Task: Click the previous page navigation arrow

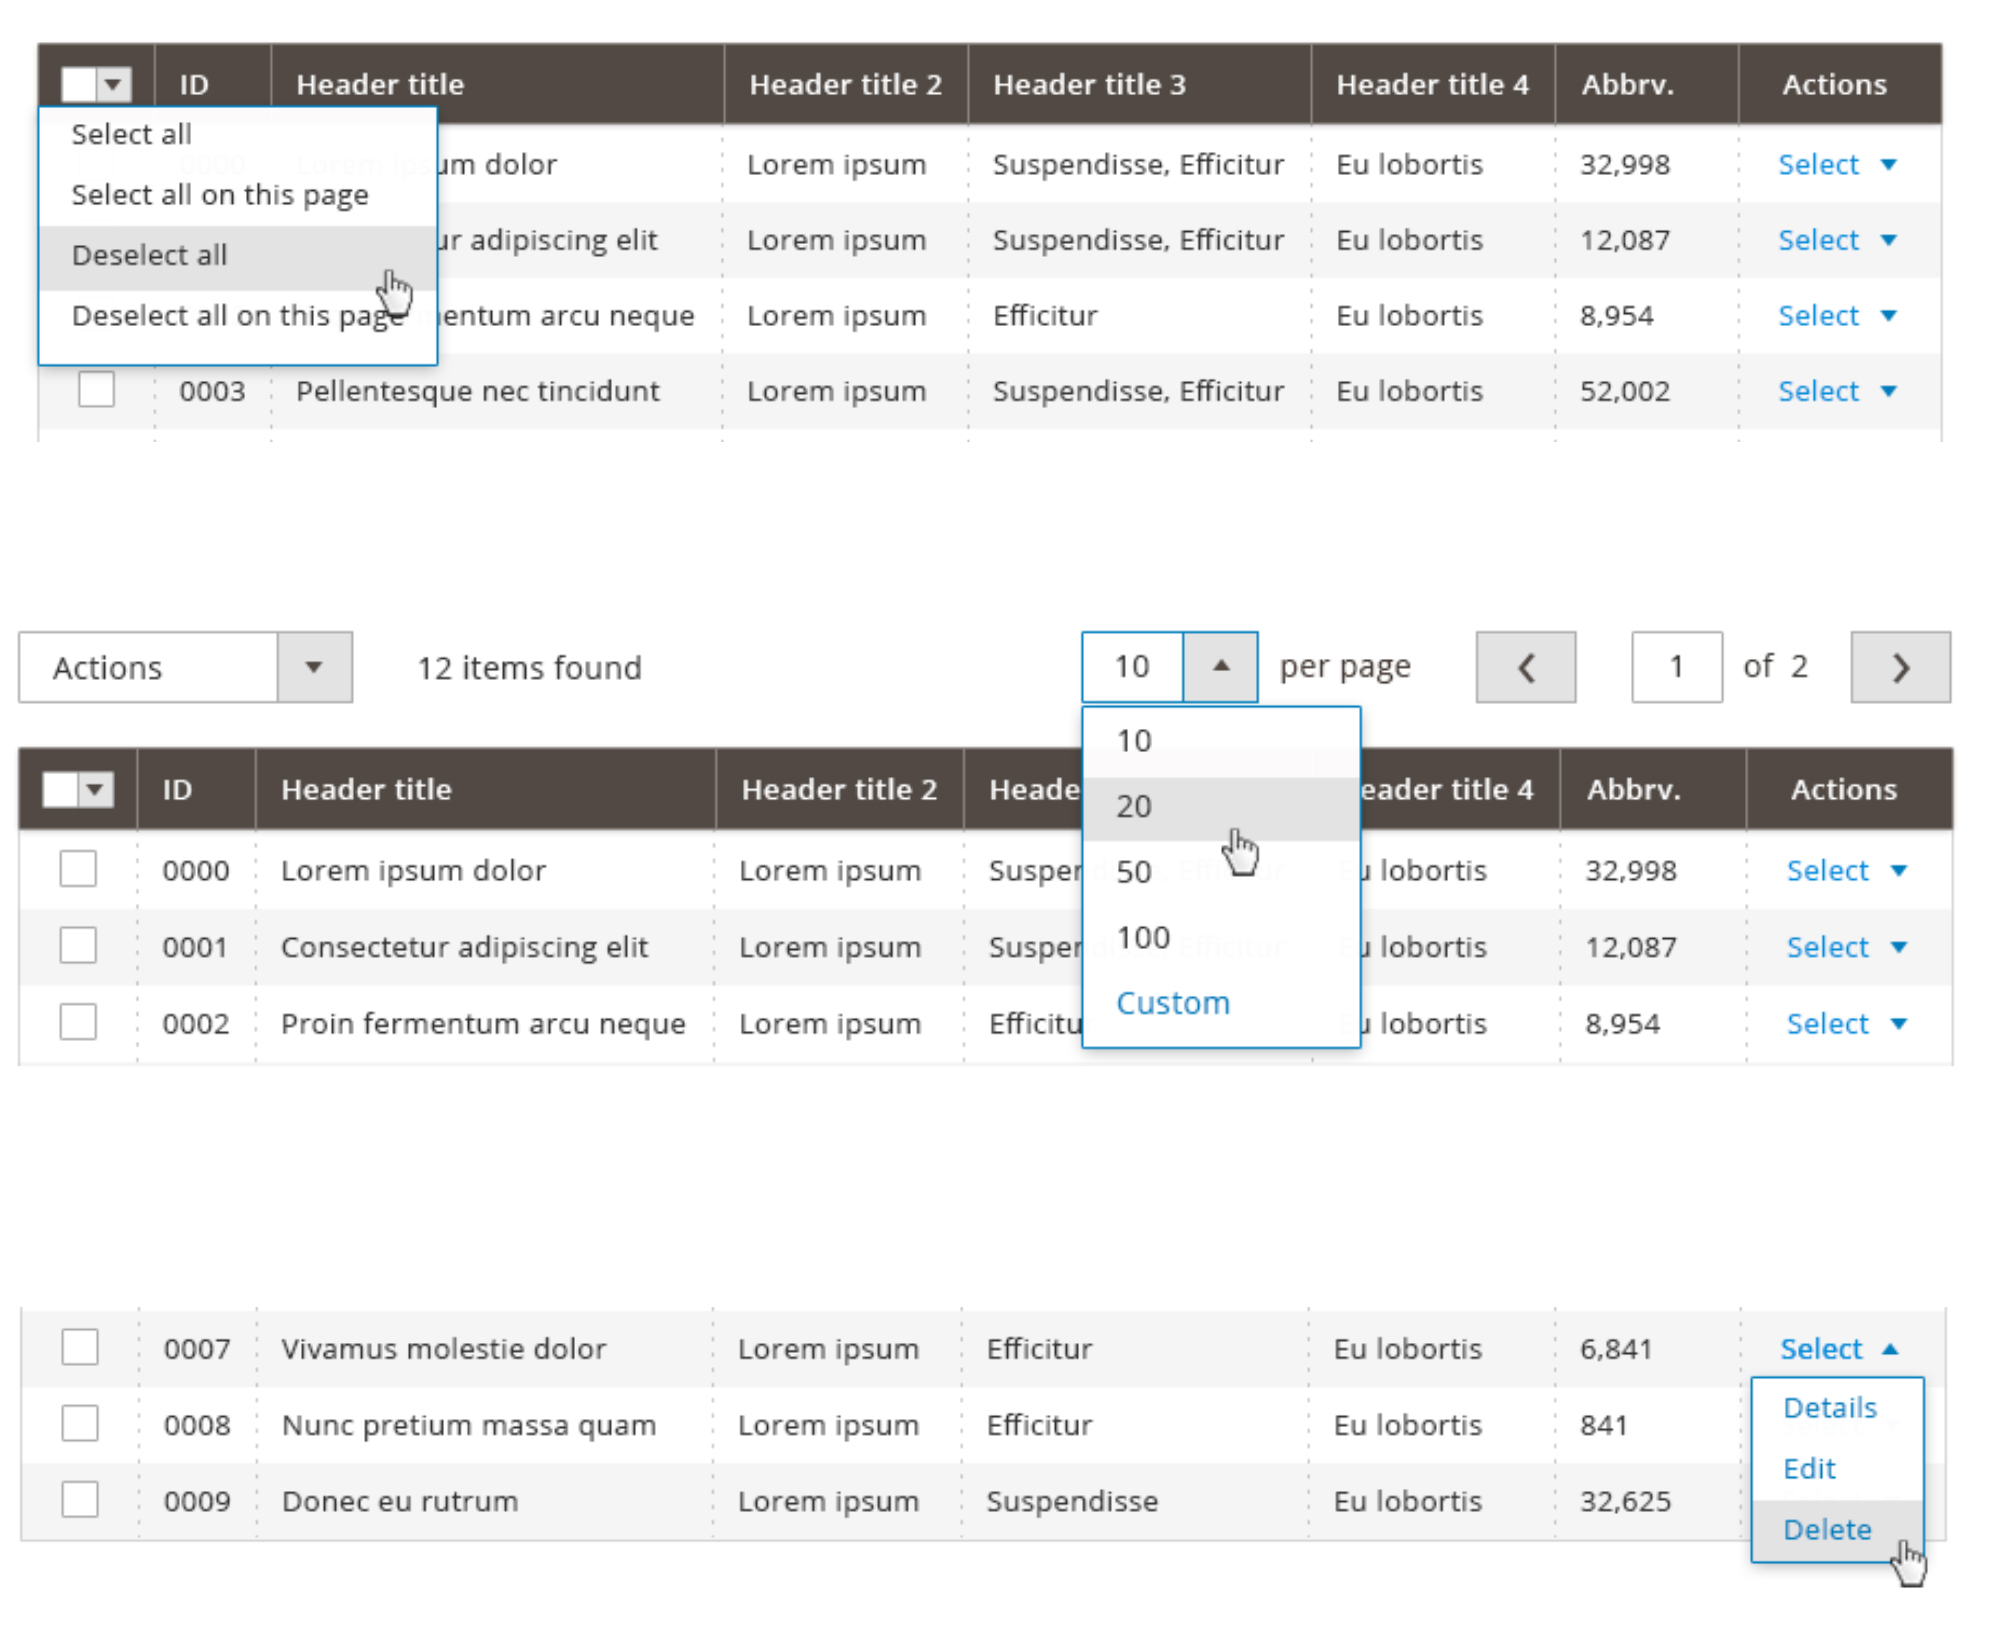Action: 1520,667
